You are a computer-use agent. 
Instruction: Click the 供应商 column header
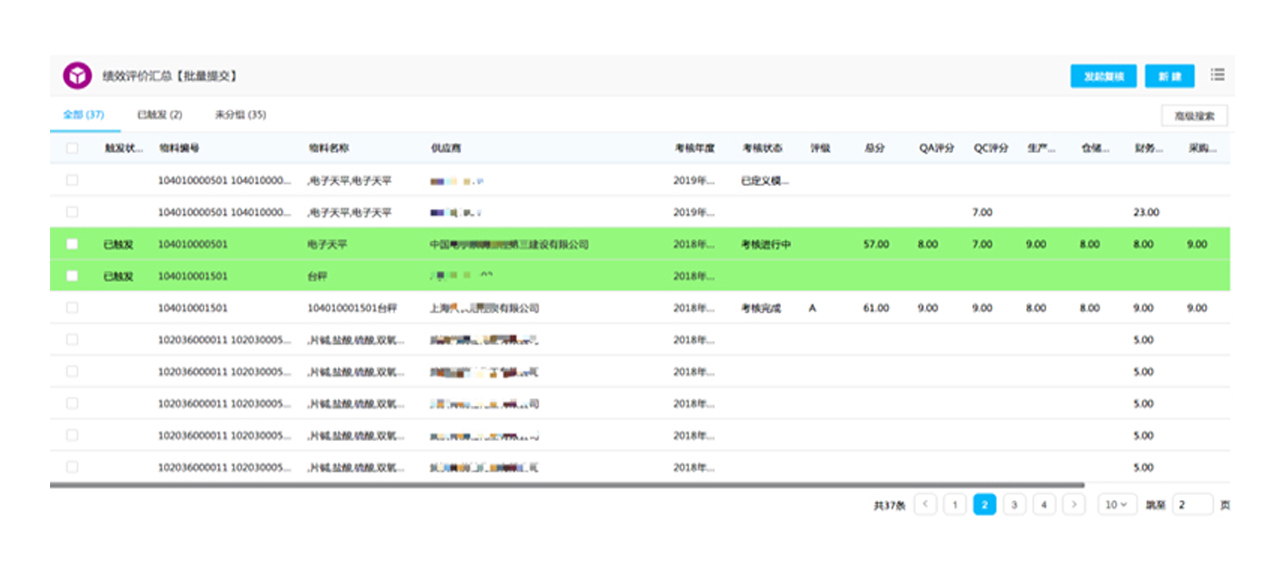(x=446, y=148)
